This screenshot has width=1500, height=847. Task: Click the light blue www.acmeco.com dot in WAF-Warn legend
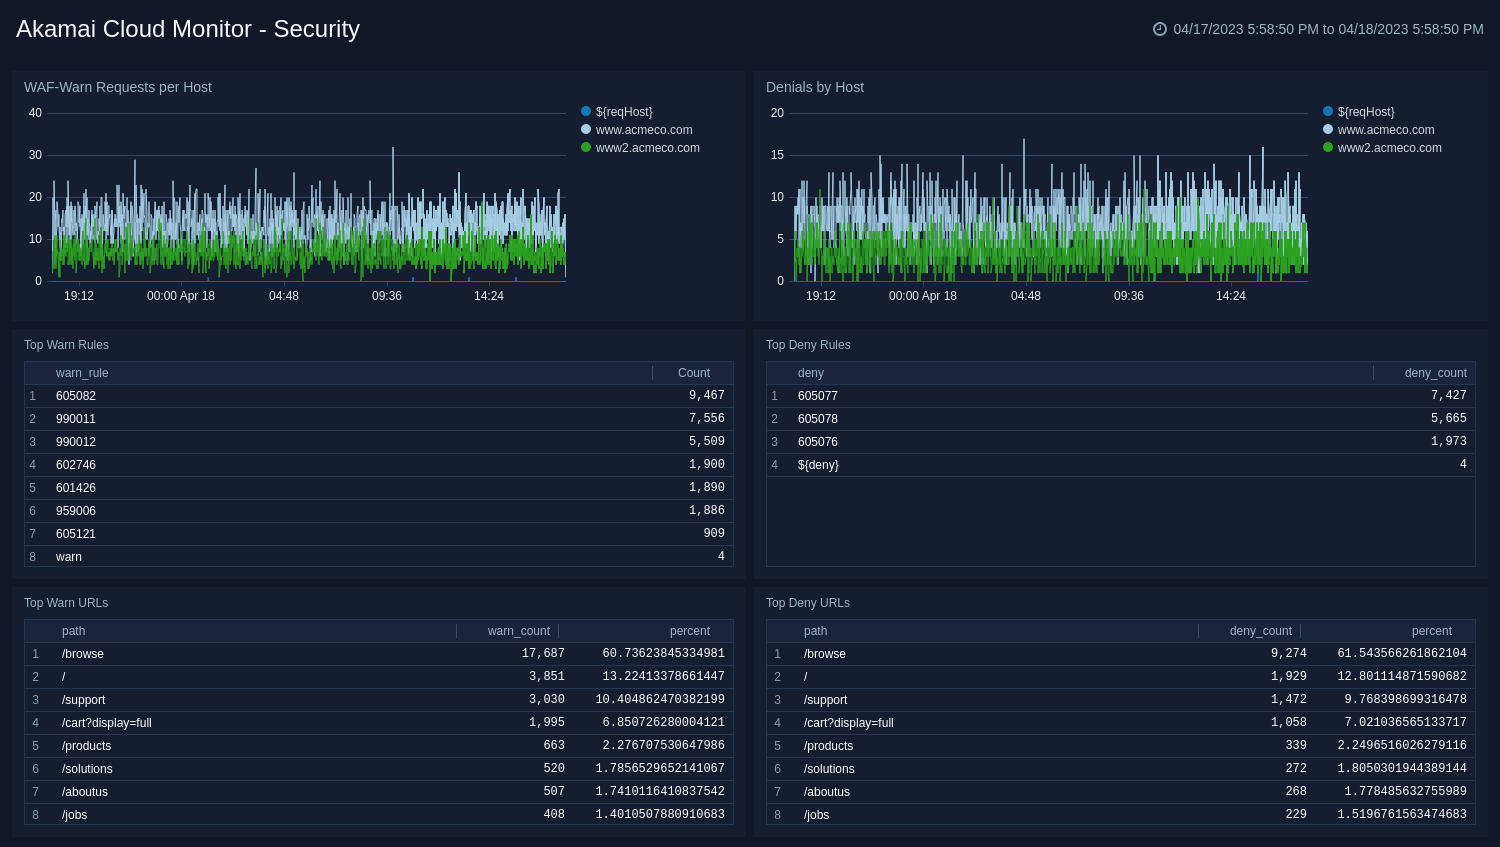586,129
